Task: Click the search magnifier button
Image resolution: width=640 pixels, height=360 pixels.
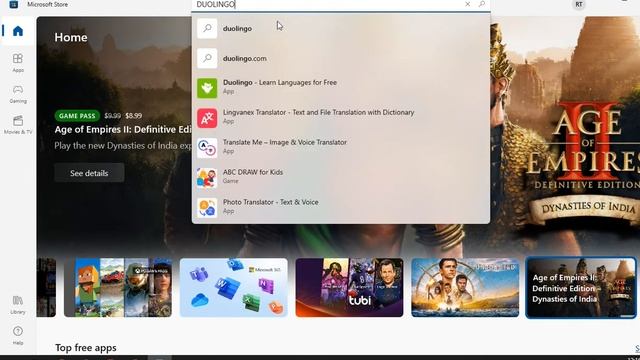Action: [x=482, y=4]
